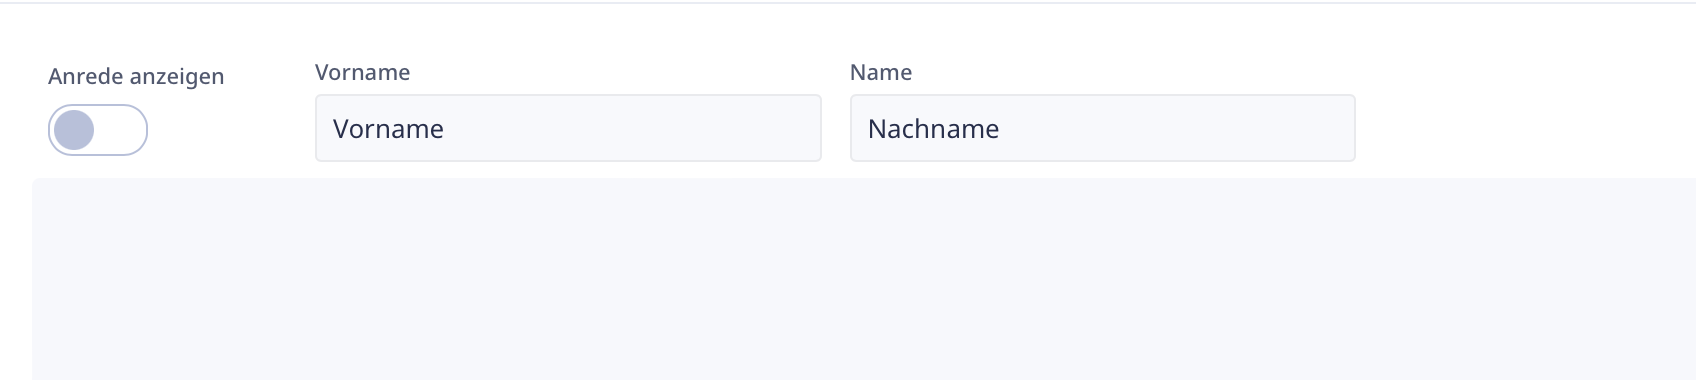Click the Vorname label above the field
The image size is (1696, 380).
362,72
